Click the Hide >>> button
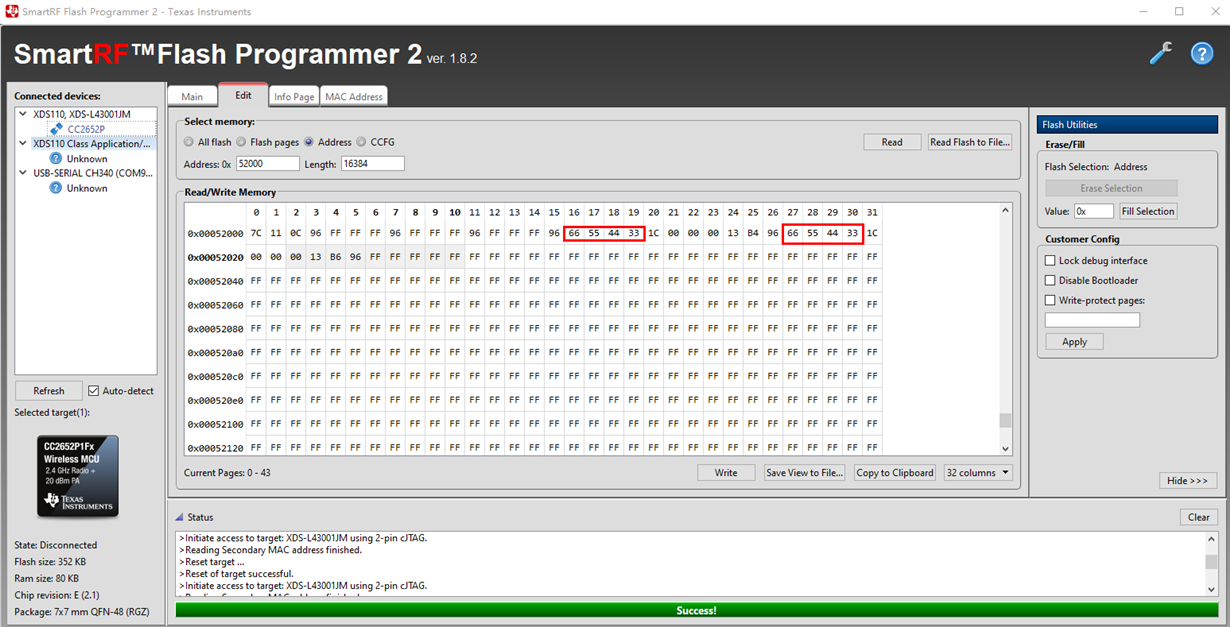Image resolution: width=1230 pixels, height=627 pixels. coord(1187,481)
